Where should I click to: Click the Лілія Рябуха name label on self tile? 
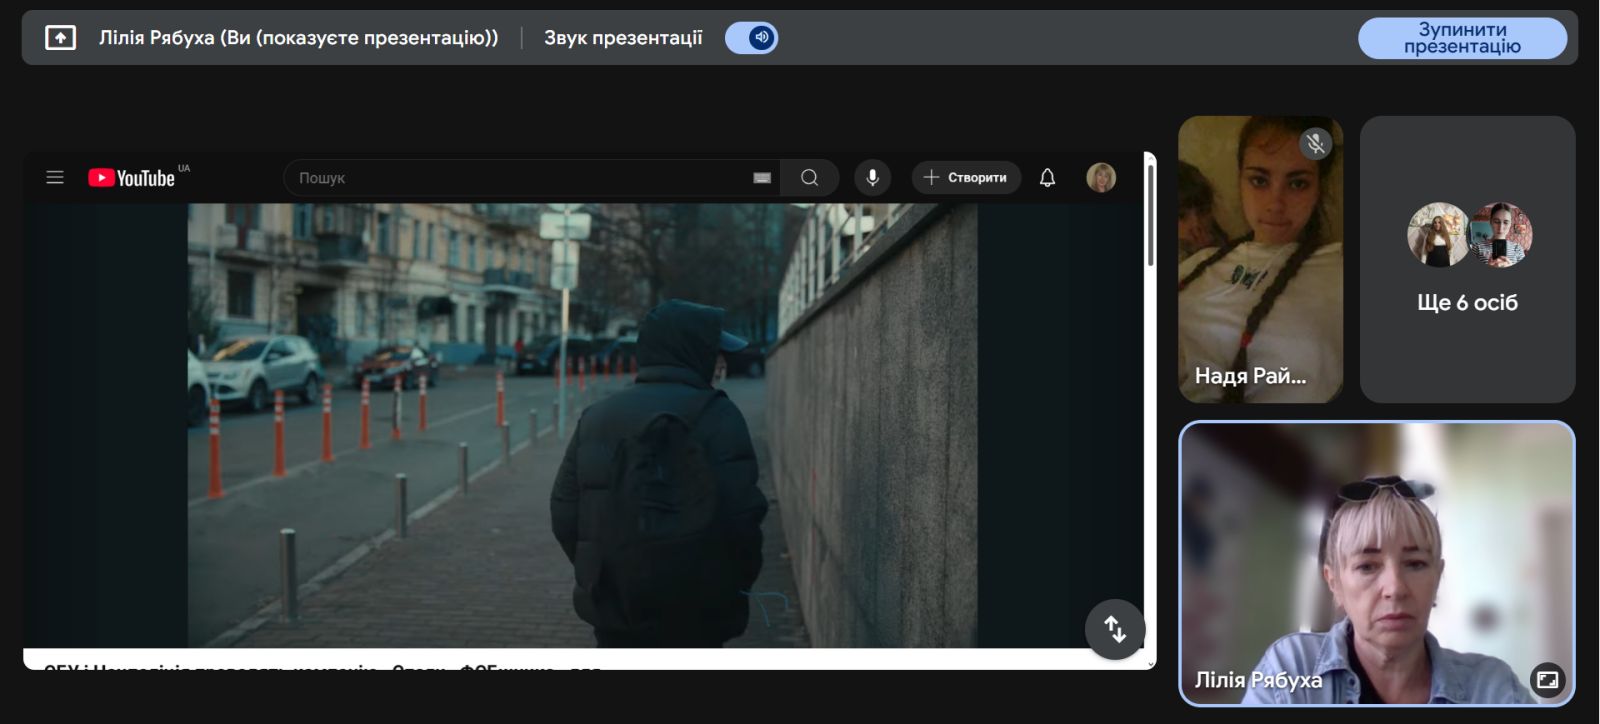click(1258, 680)
